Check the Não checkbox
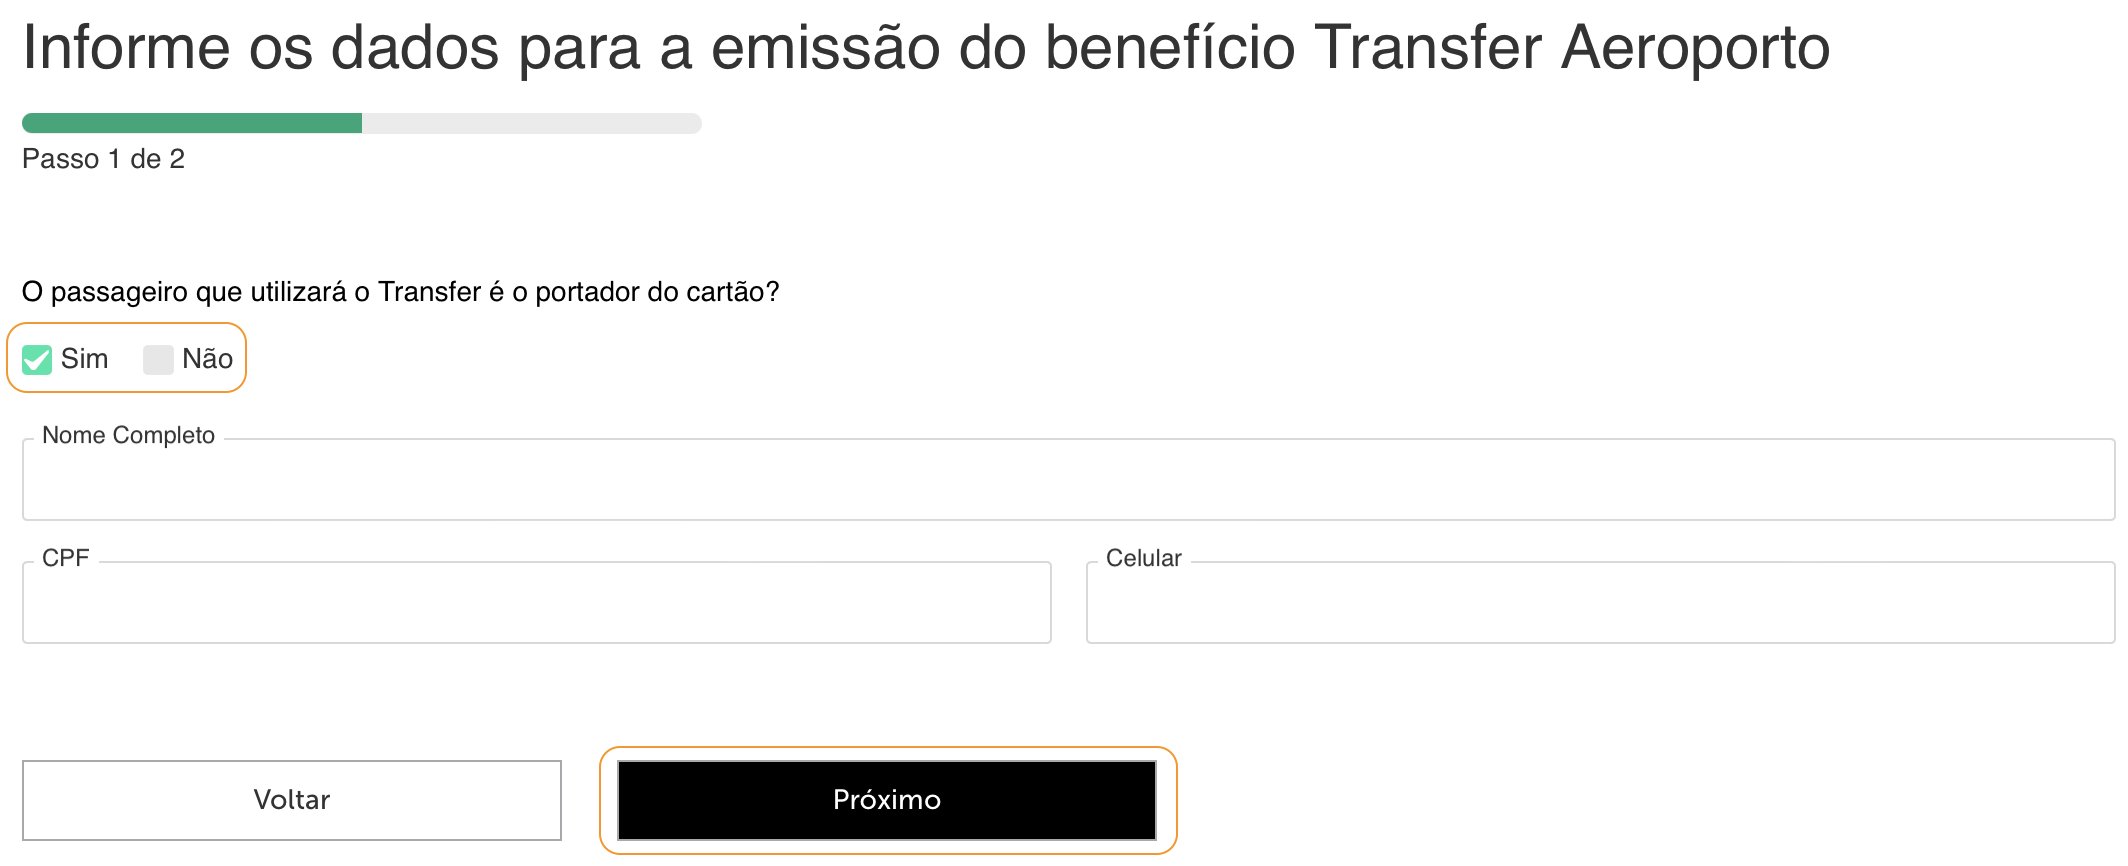This screenshot has height=866, width=2128. [x=158, y=360]
